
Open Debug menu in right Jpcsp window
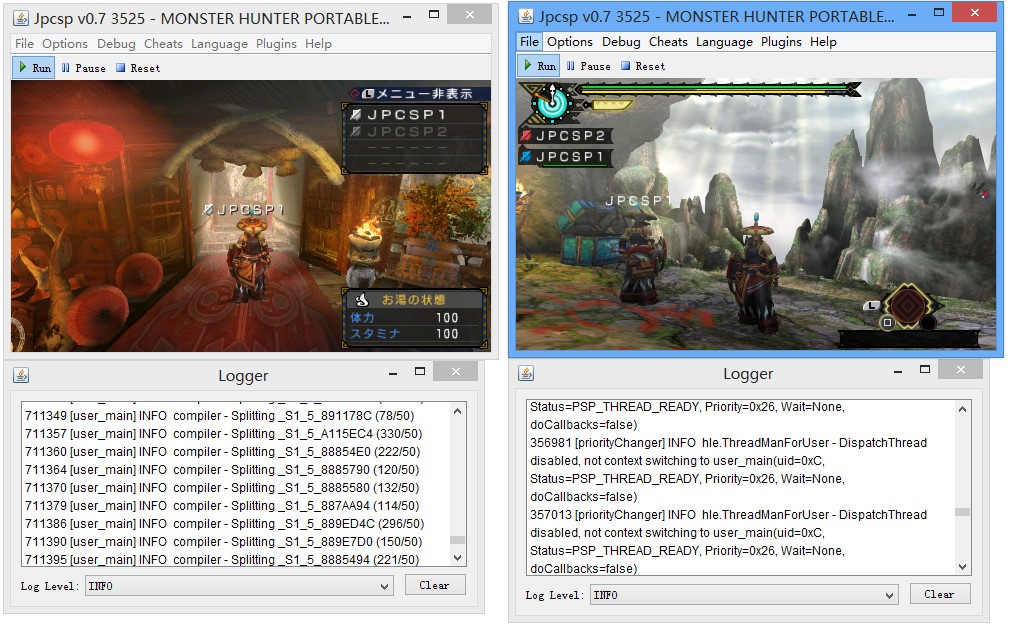pyautogui.click(x=621, y=42)
